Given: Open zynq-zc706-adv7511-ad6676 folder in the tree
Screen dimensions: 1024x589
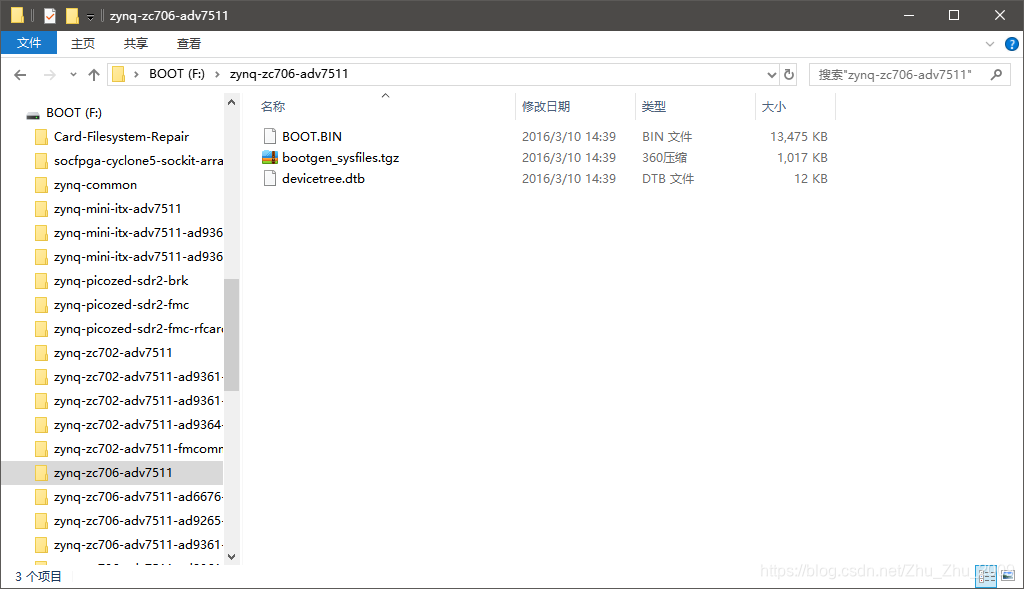Looking at the screenshot, I should point(138,497).
